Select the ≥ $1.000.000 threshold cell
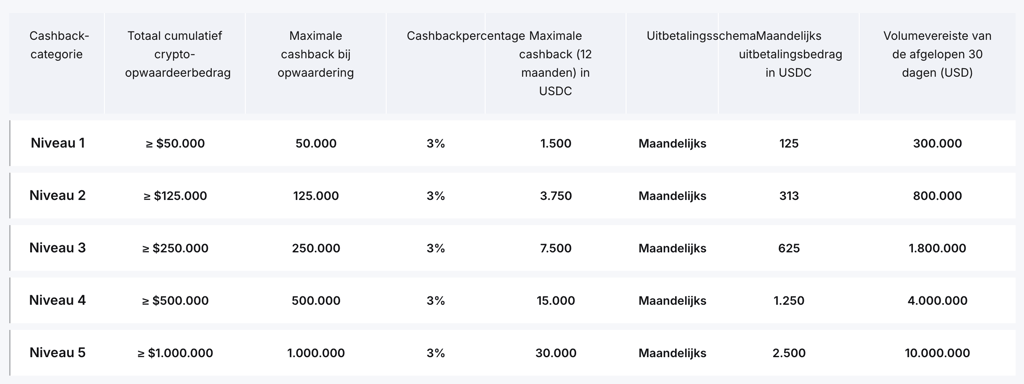 (175, 353)
